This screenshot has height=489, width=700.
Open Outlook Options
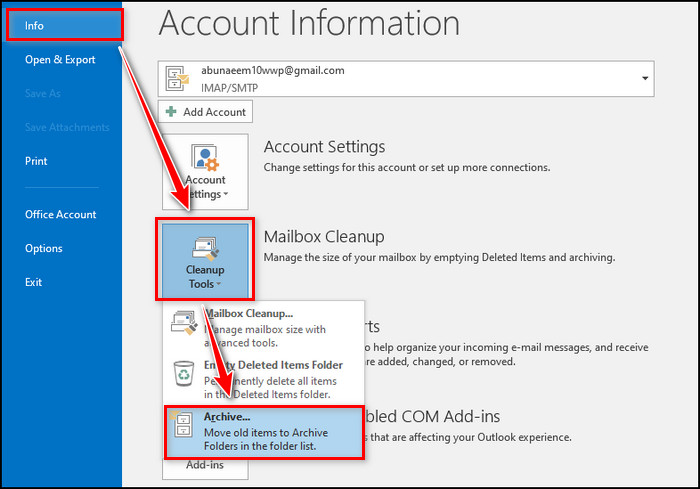pyautogui.click(x=44, y=248)
